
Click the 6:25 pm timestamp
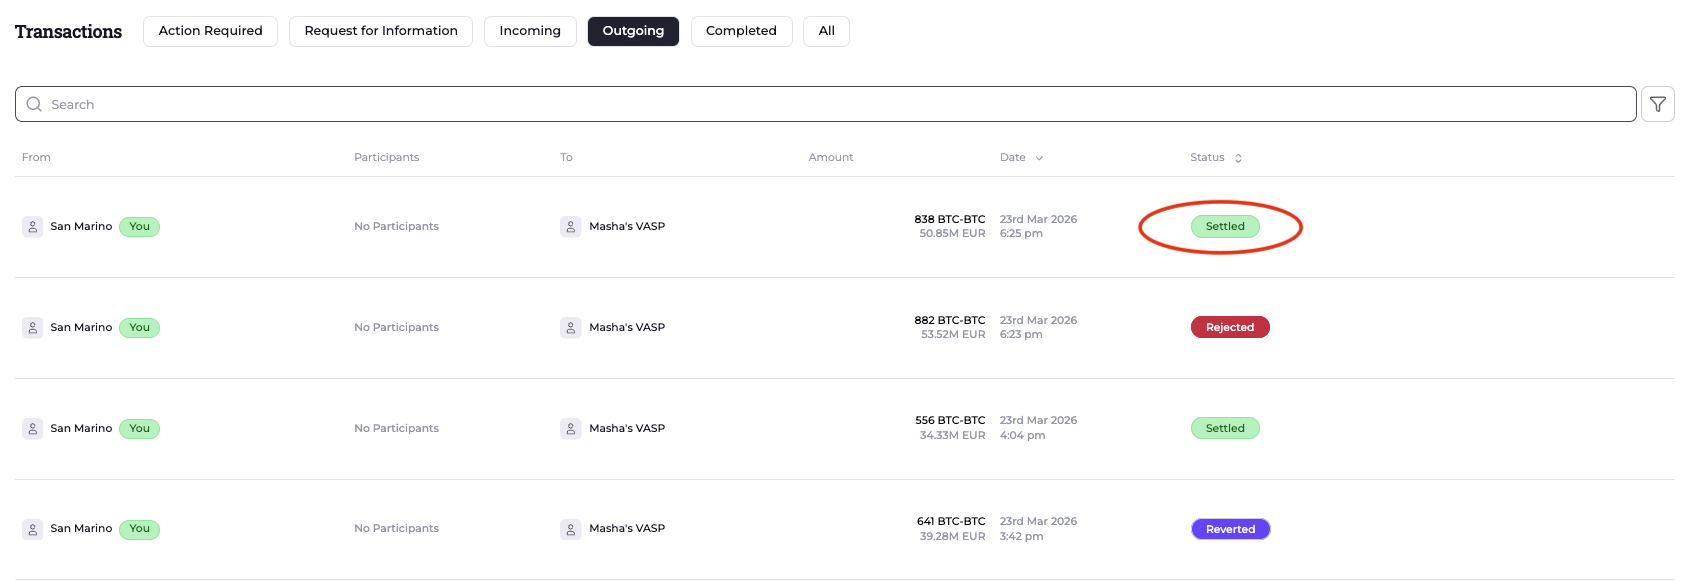1021,234
